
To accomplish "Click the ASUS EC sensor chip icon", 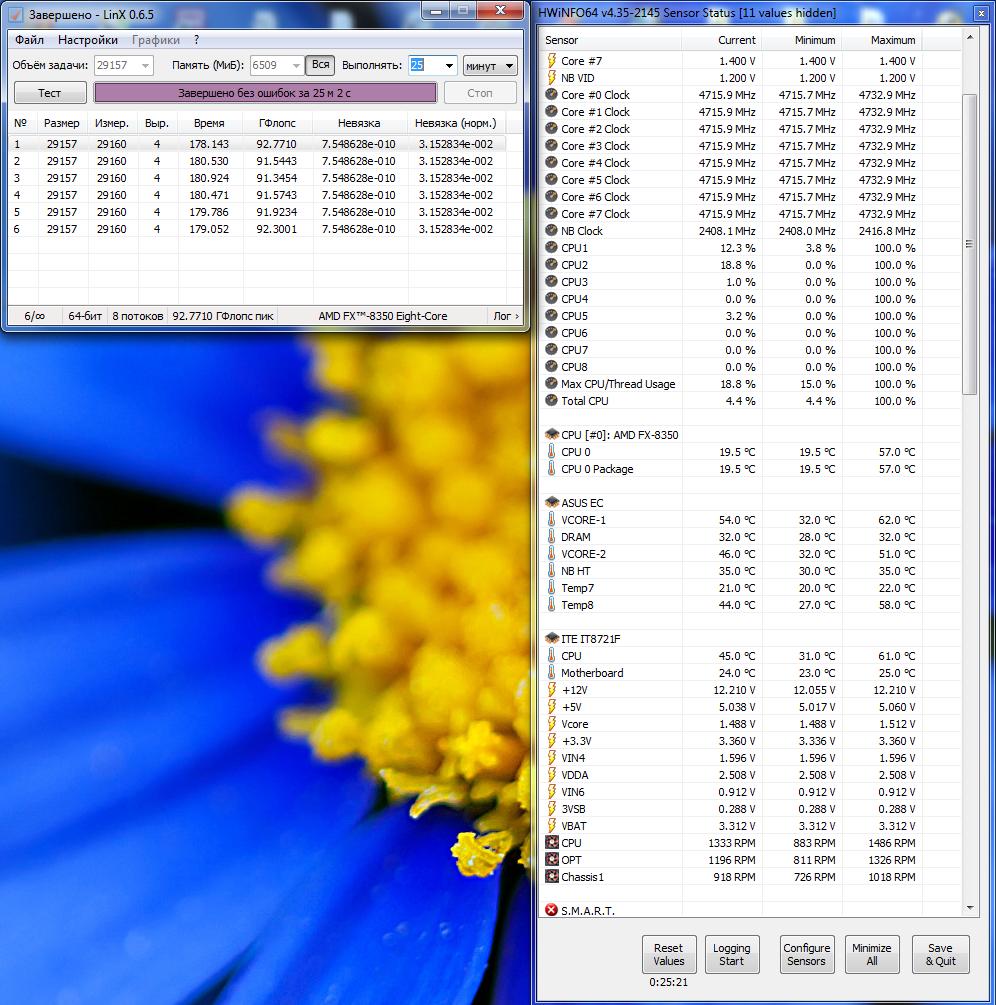I will (x=552, y=502).
